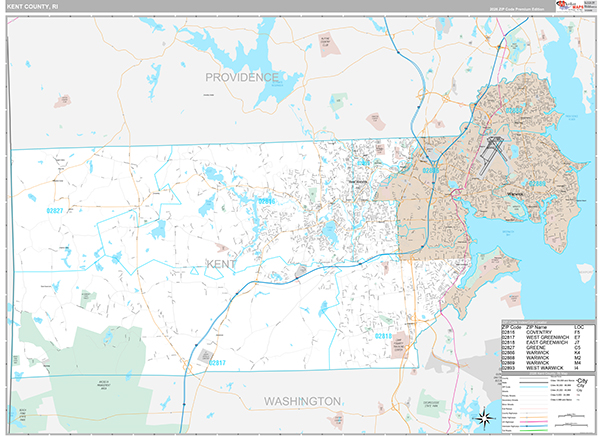Screen dimensions: 600x436
Task: Click locator value I4 for West Warwick
Action: 577,368
